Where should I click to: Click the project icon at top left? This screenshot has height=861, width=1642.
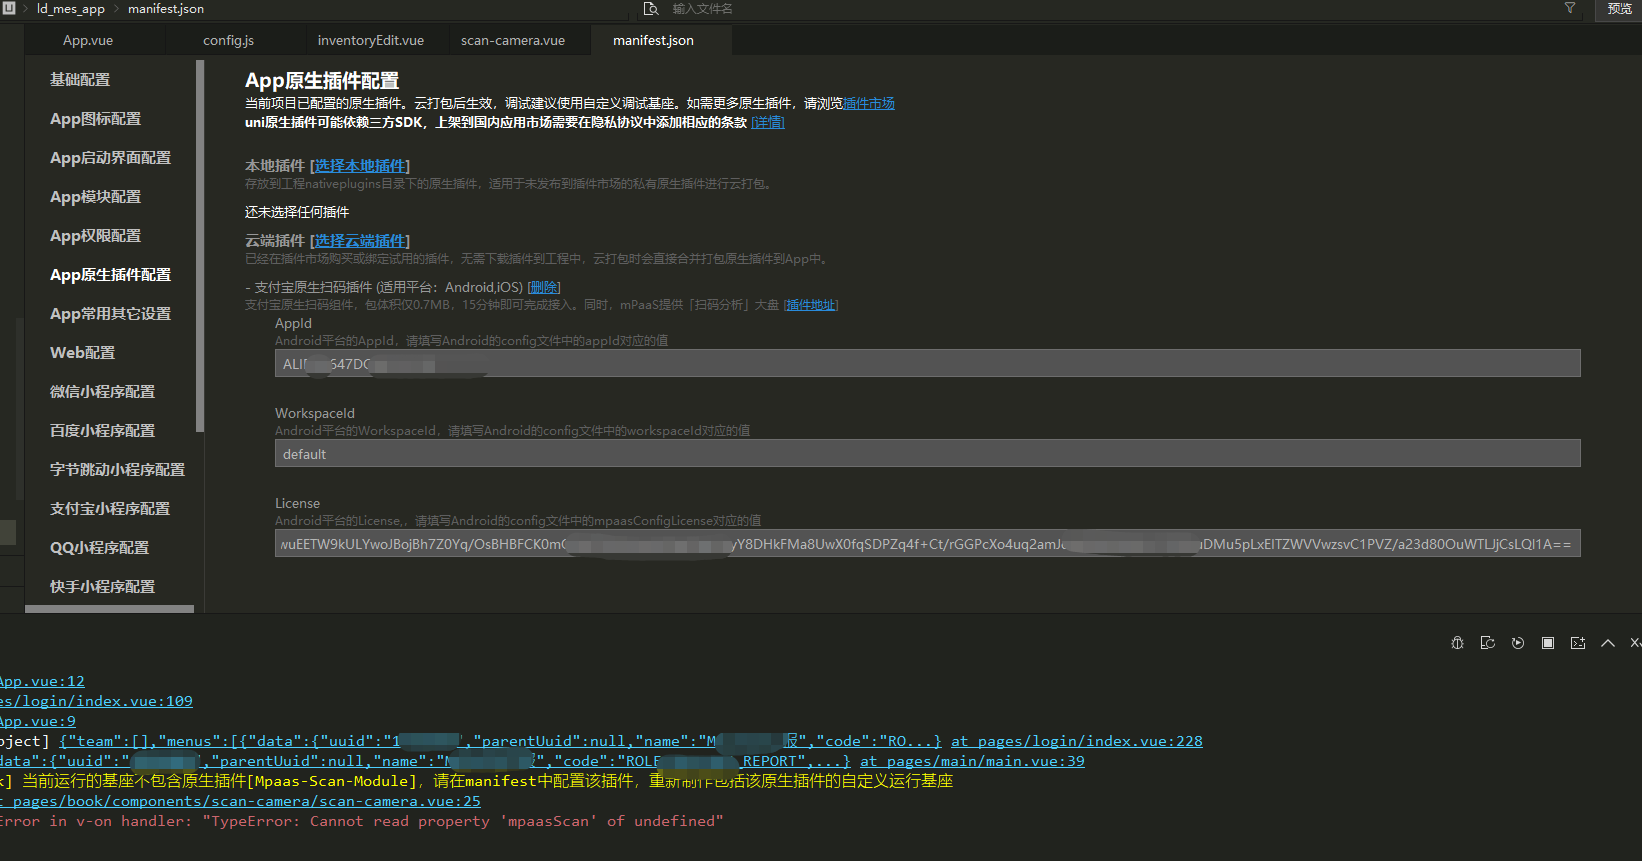tap(9, 8)
